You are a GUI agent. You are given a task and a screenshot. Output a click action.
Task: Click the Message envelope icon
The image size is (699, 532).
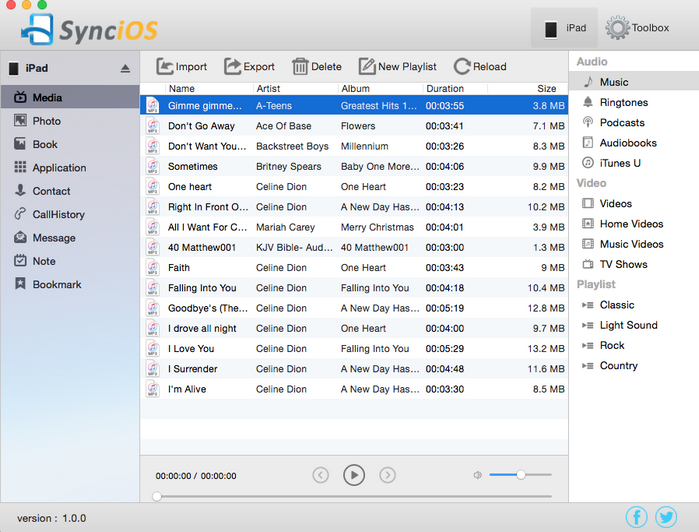click(20, 237)
